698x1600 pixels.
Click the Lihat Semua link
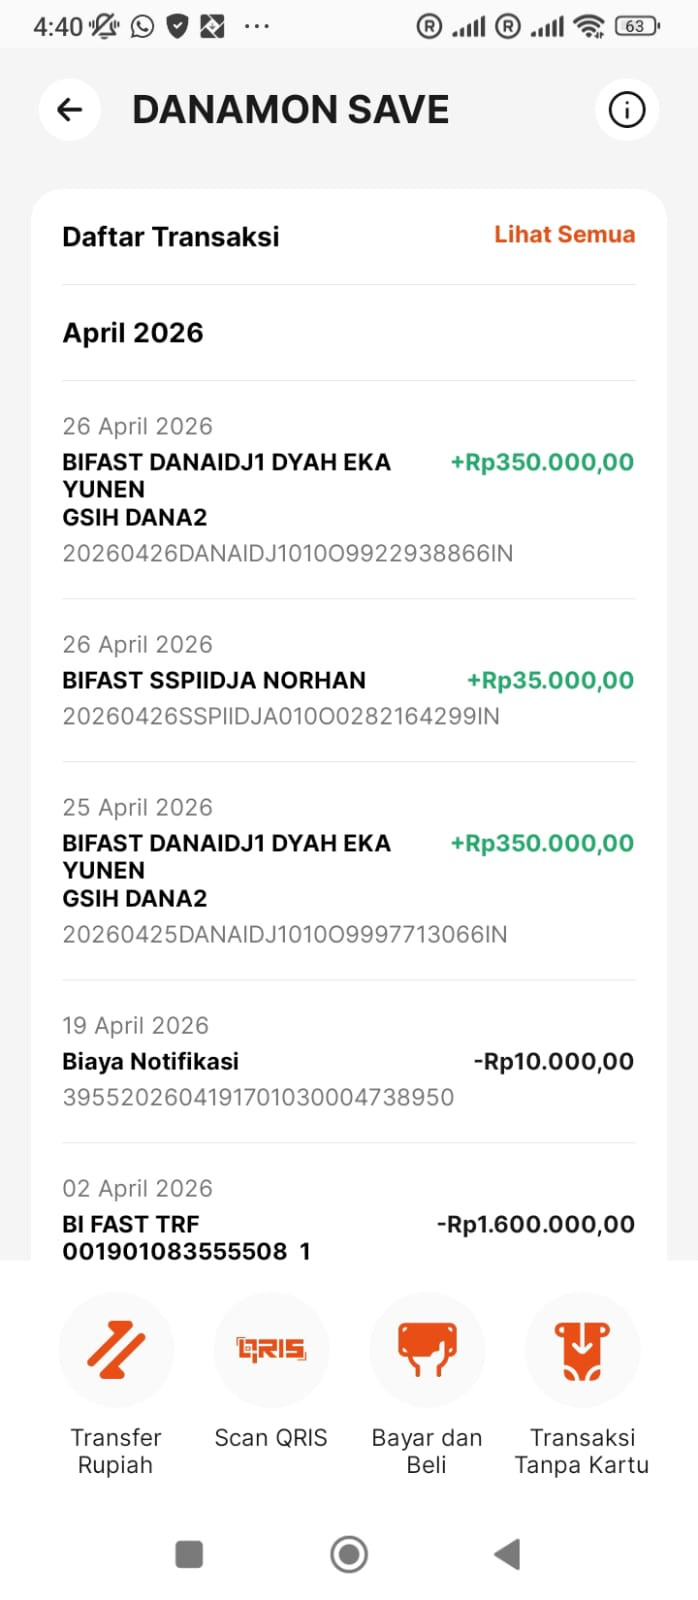(x=564, y=234)
